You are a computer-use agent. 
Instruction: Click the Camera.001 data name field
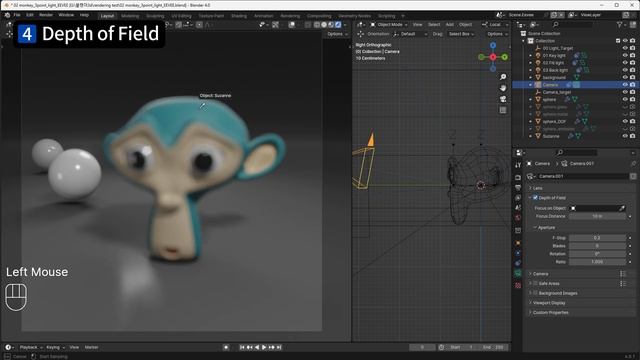click(583, 176)
